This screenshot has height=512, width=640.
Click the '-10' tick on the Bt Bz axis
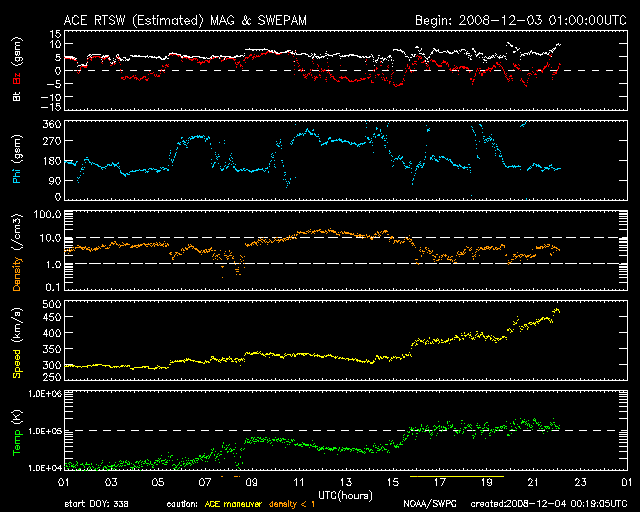[51, 97]
